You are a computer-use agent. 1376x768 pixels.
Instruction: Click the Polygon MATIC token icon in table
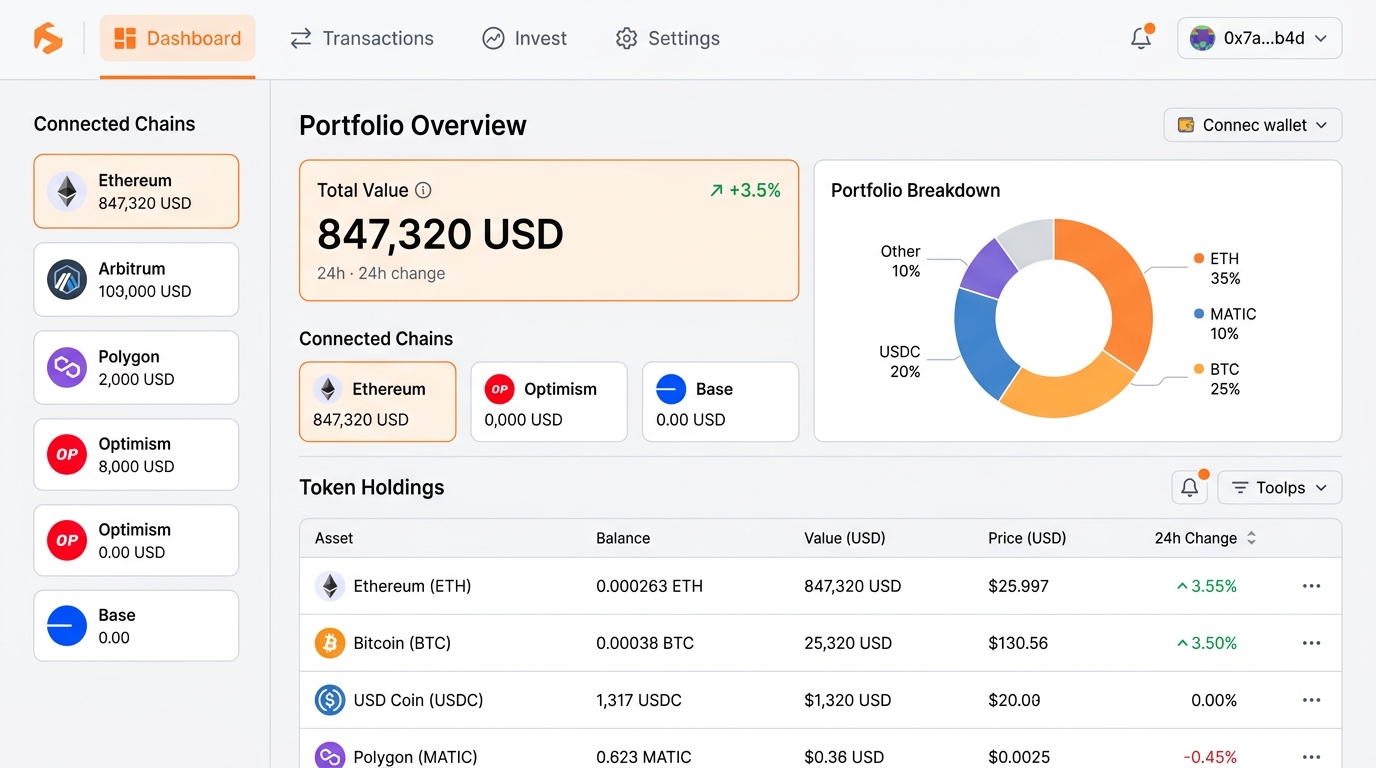[330, 755]
